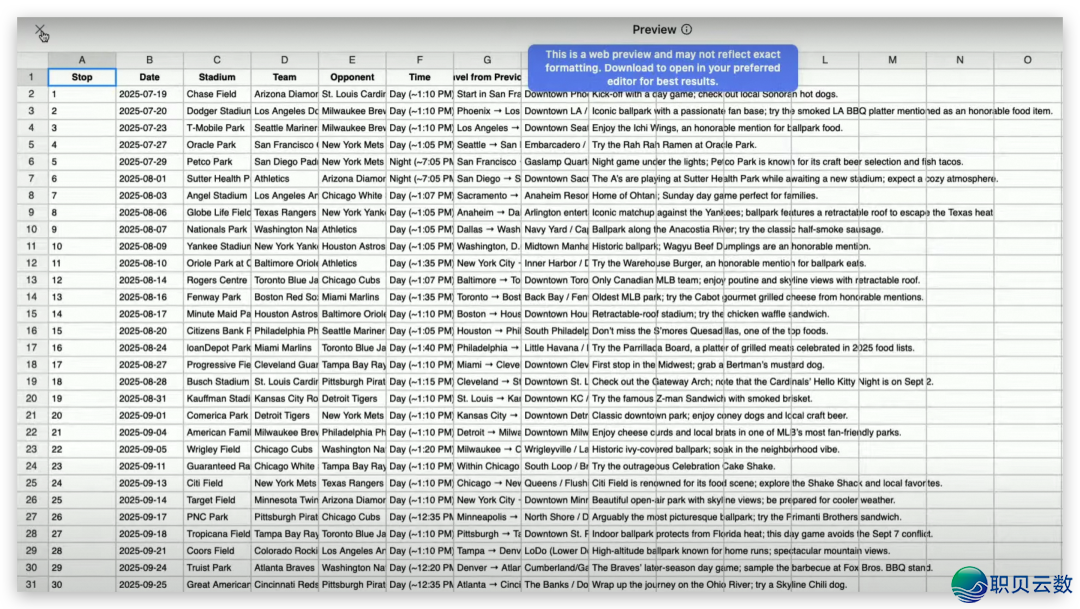
Task: Click the date cell '2025-08-01'
Action: [149, 178]
